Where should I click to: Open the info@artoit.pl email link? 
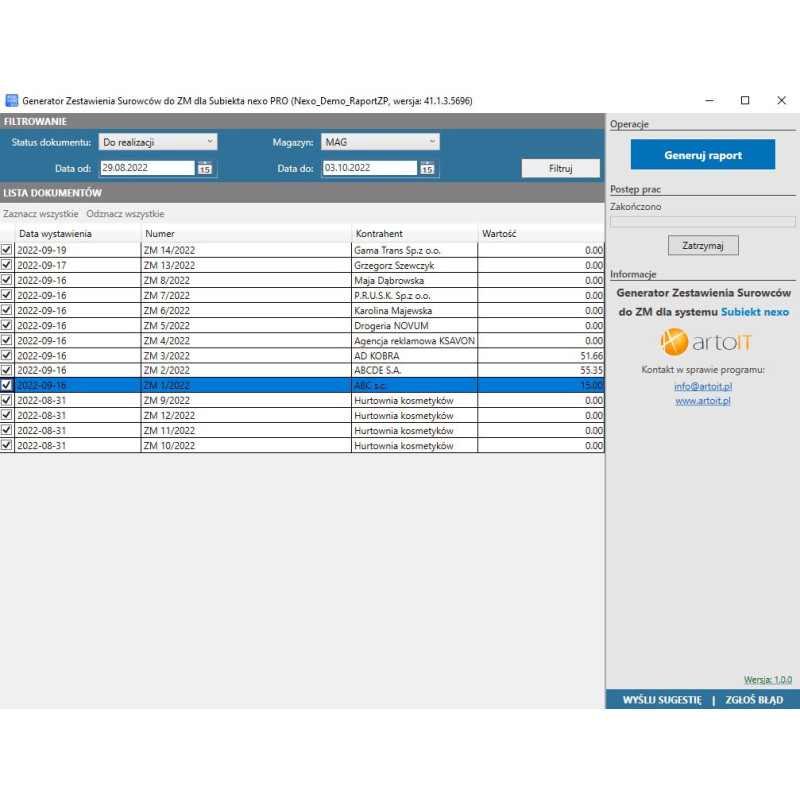tap(702, 386)
